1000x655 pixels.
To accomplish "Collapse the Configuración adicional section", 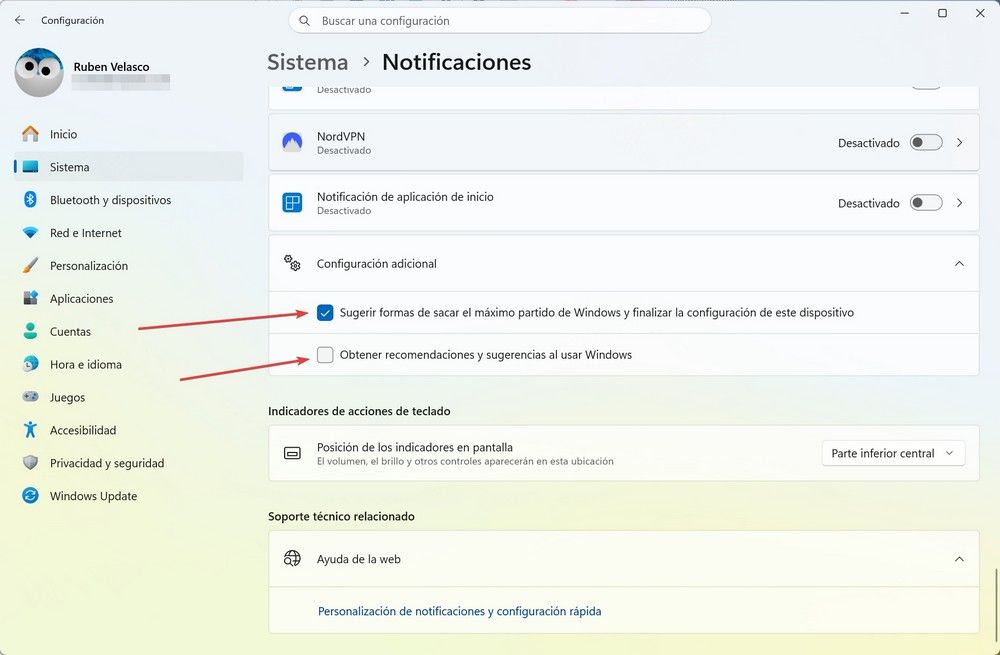I will (958, 263).
